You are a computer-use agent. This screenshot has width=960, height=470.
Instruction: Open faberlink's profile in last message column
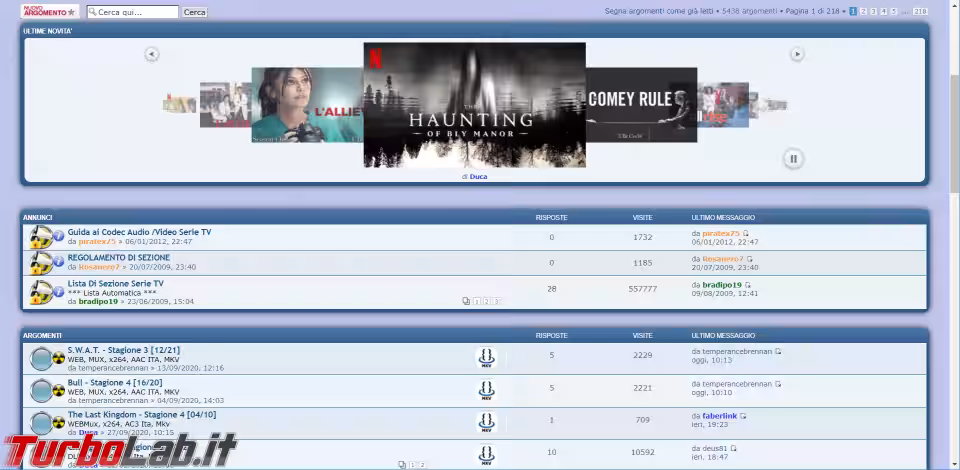(720, 416)
